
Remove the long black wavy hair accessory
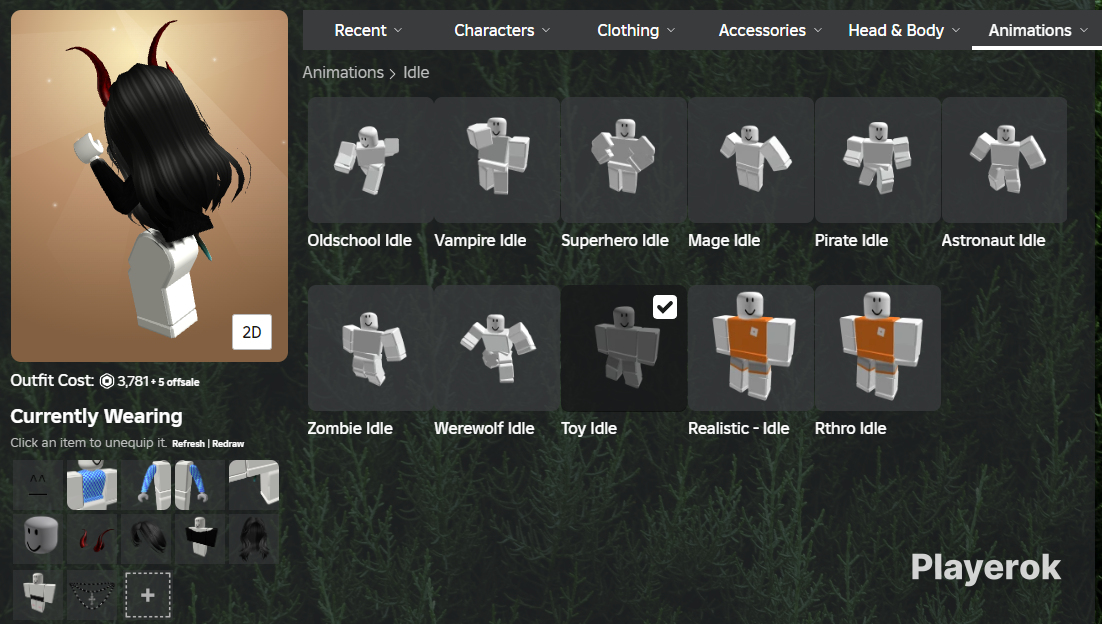point(254,538)
